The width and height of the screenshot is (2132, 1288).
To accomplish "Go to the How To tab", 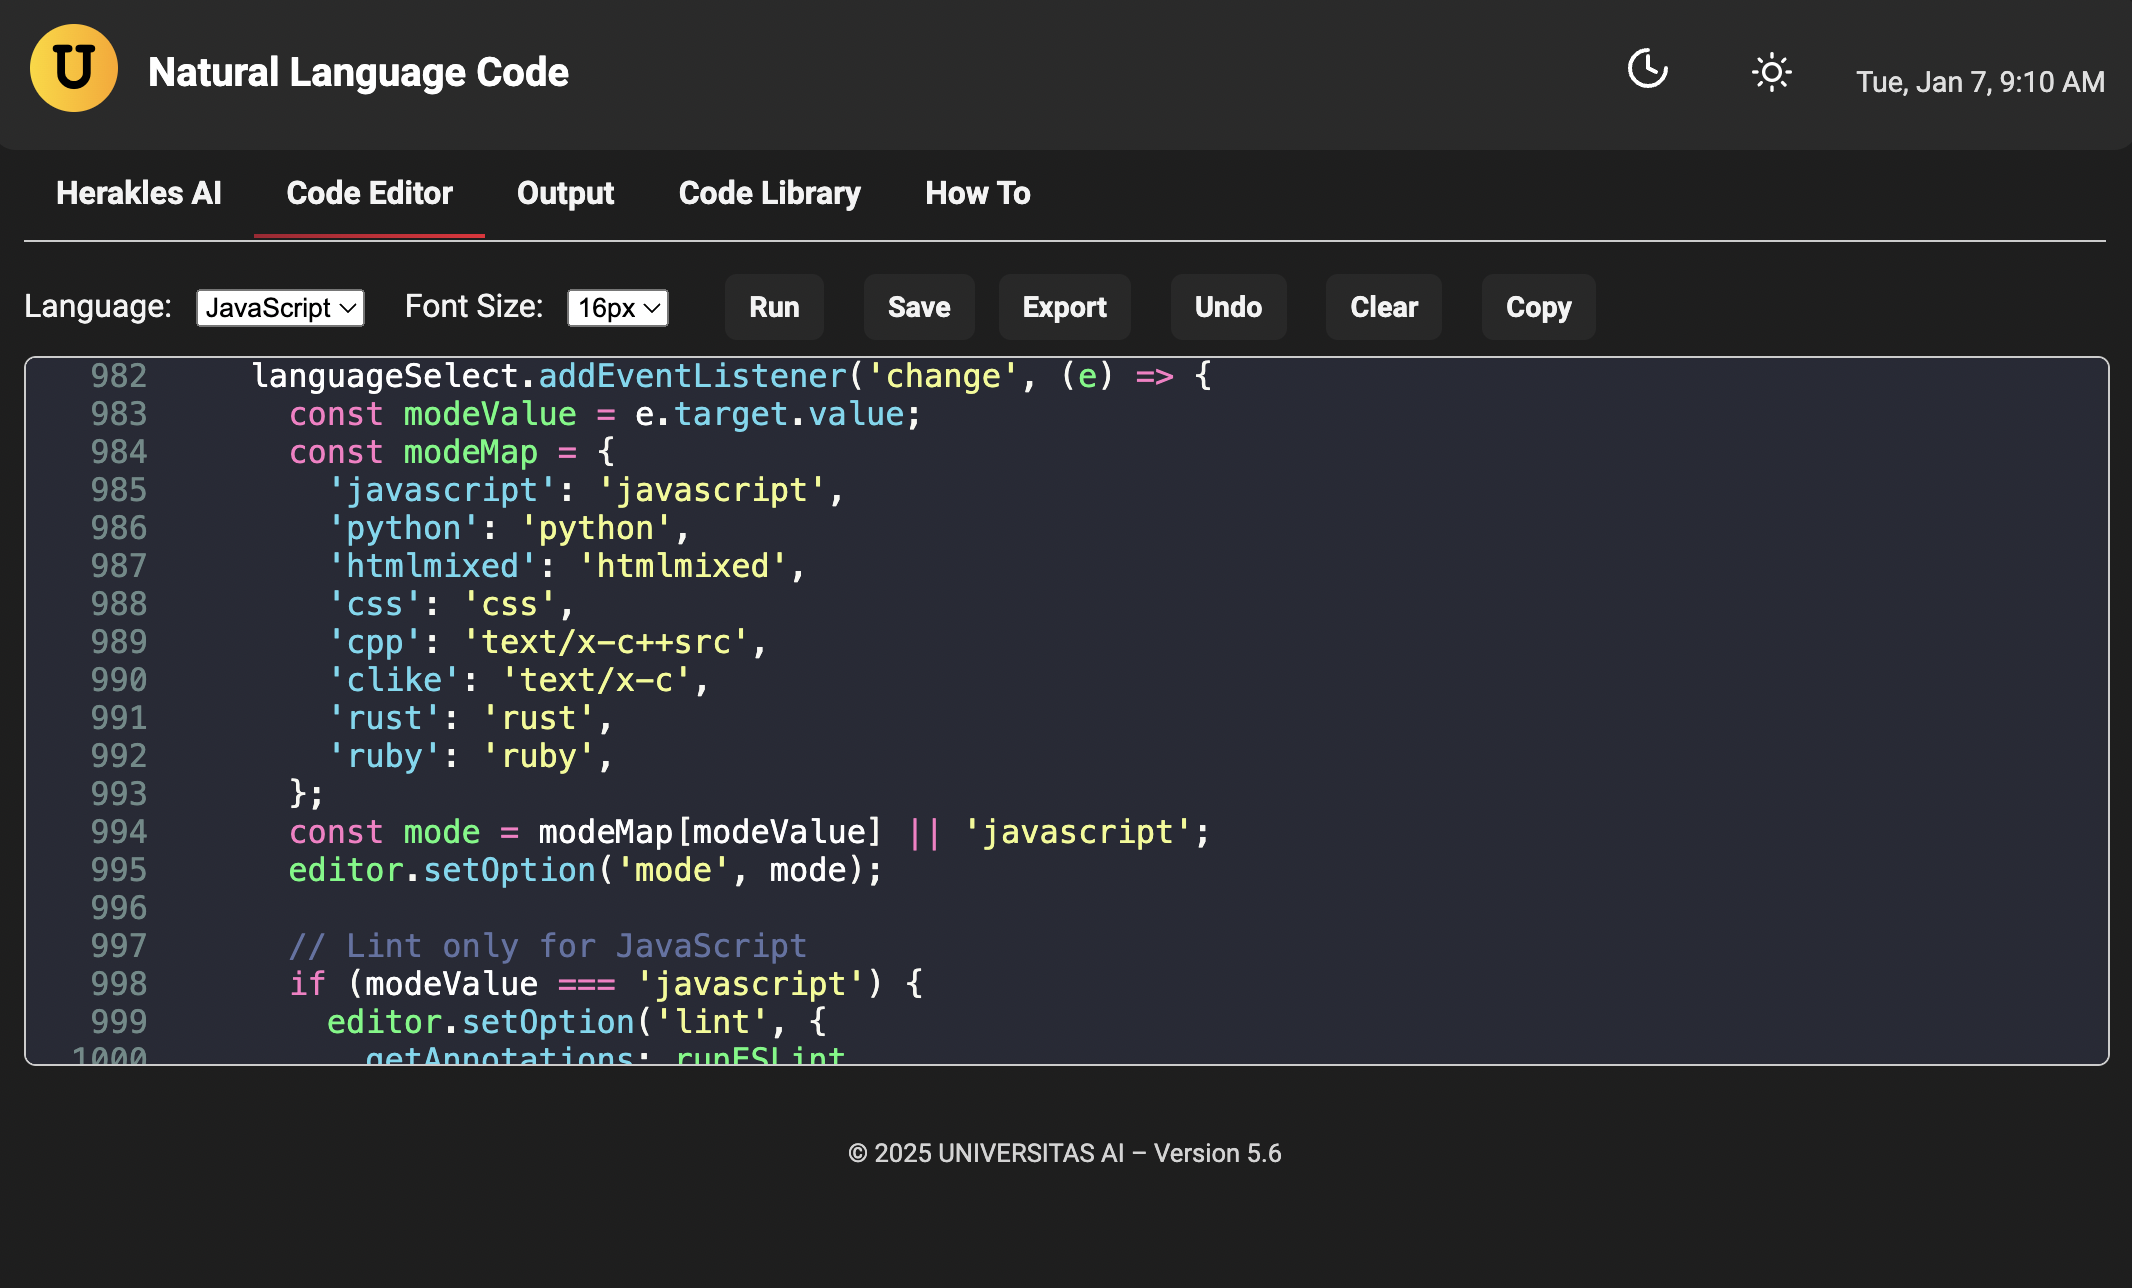I will coord(977,193).
